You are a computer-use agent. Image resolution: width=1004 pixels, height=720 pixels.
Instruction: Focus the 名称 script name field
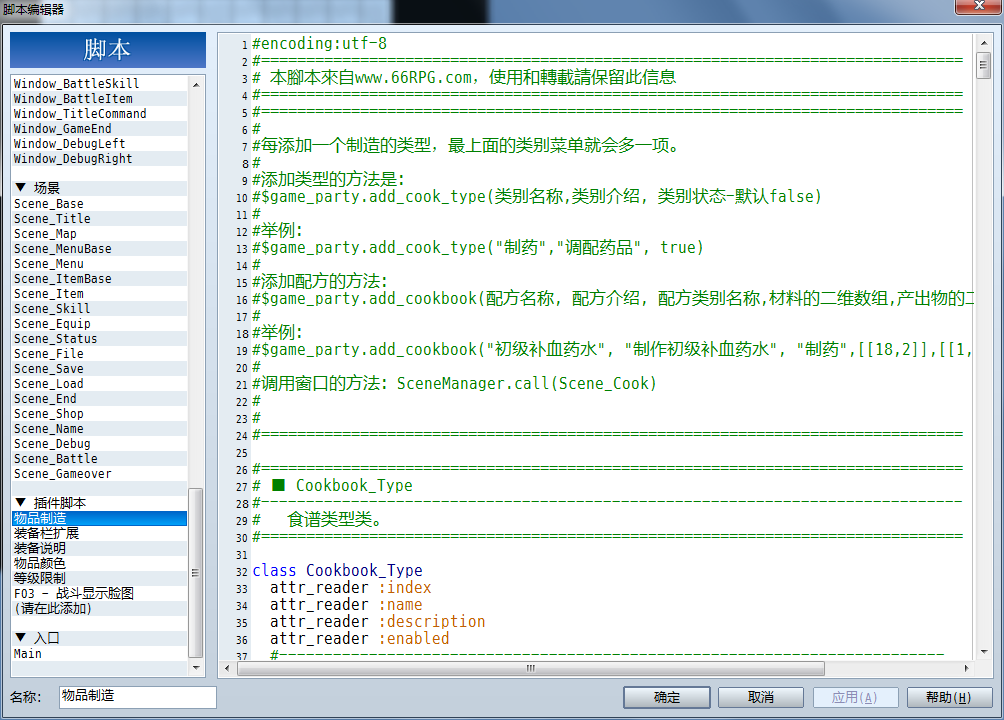tap(138, 697)
